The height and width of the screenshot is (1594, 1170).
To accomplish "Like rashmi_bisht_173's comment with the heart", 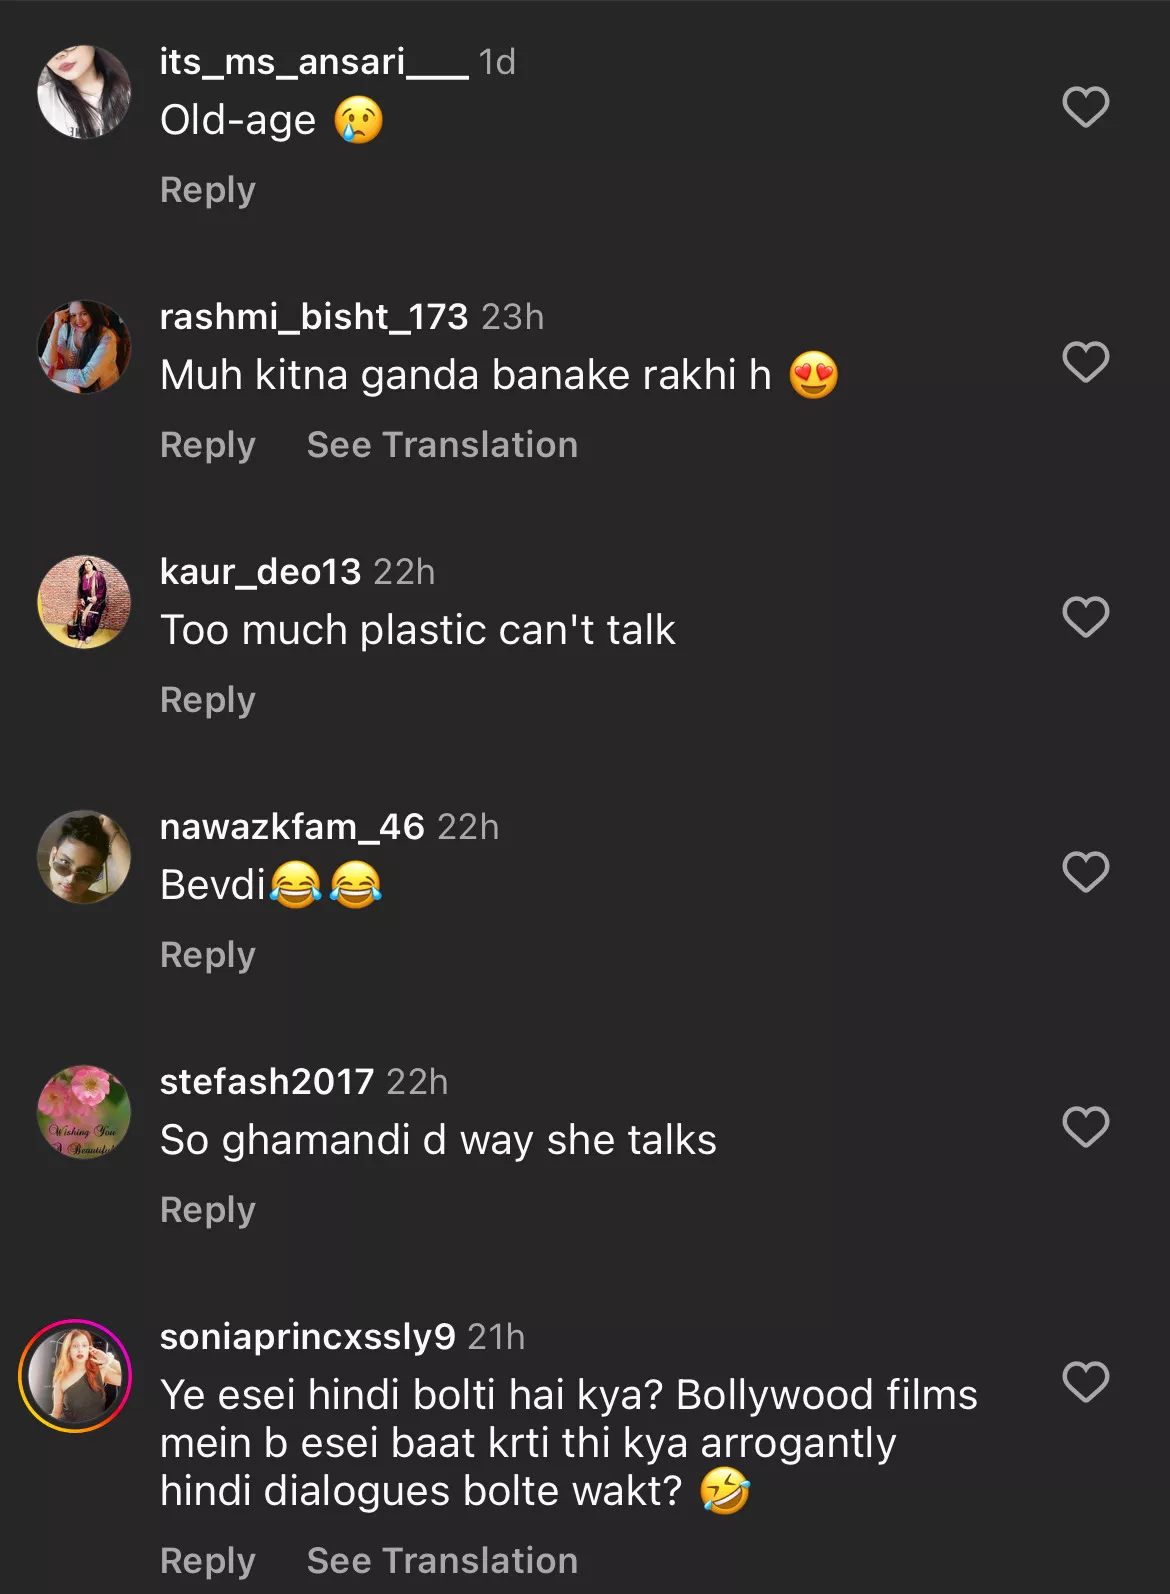I will point(1085,362).
